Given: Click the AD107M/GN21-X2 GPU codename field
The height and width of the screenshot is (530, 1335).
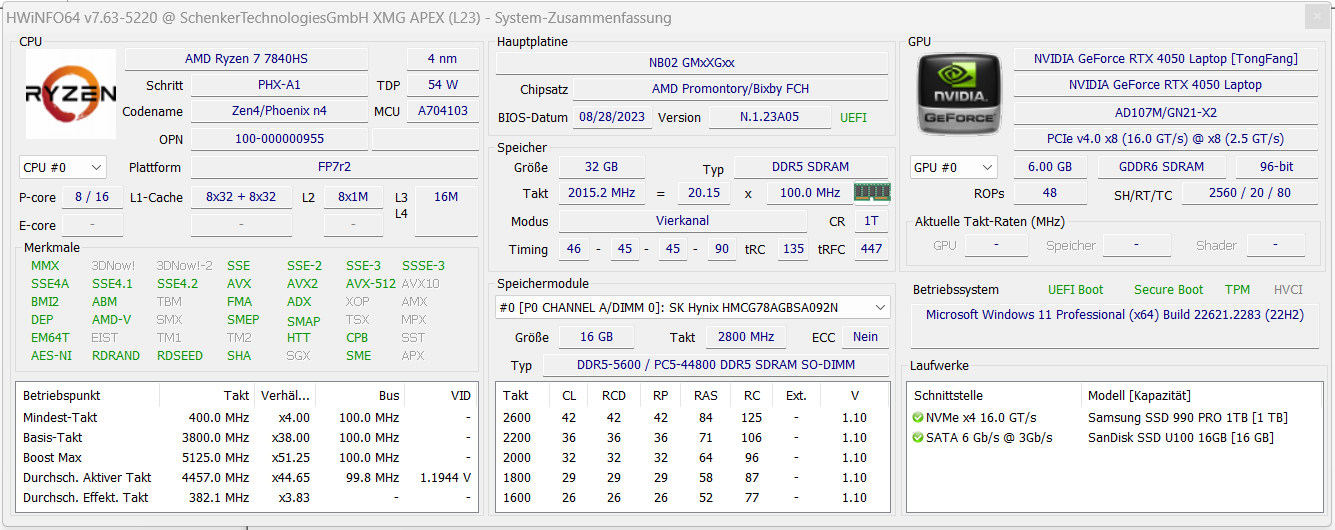Looking at the screenshot, I should [x=1165, y=113].
